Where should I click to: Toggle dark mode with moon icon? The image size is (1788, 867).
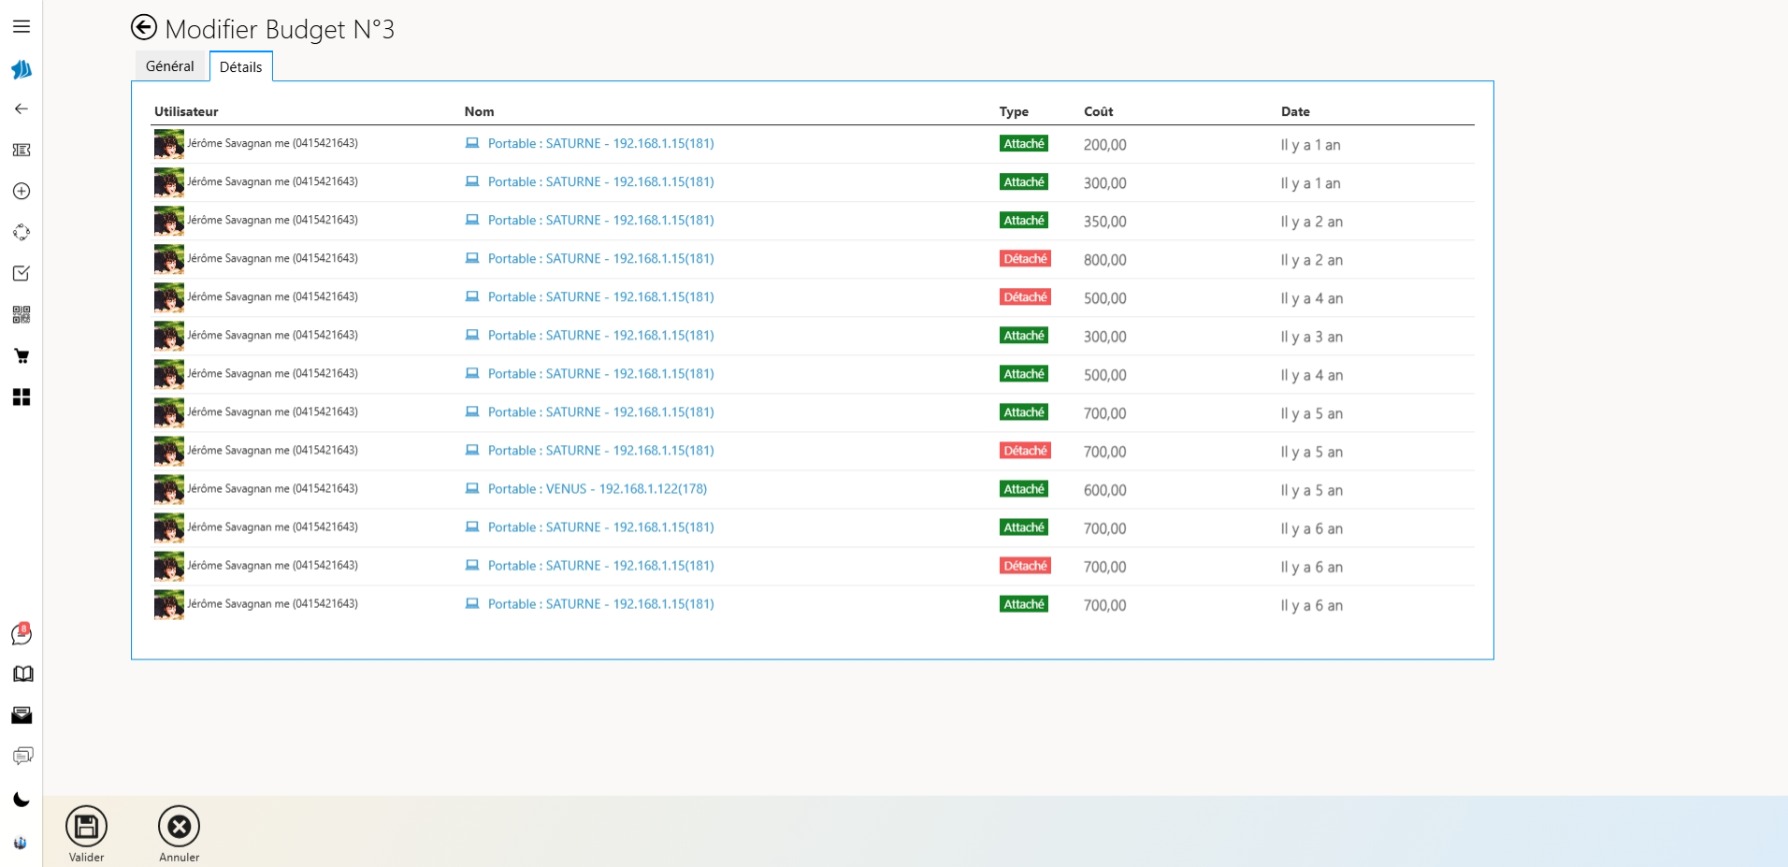pyautogui.click(x=21, y=799)
